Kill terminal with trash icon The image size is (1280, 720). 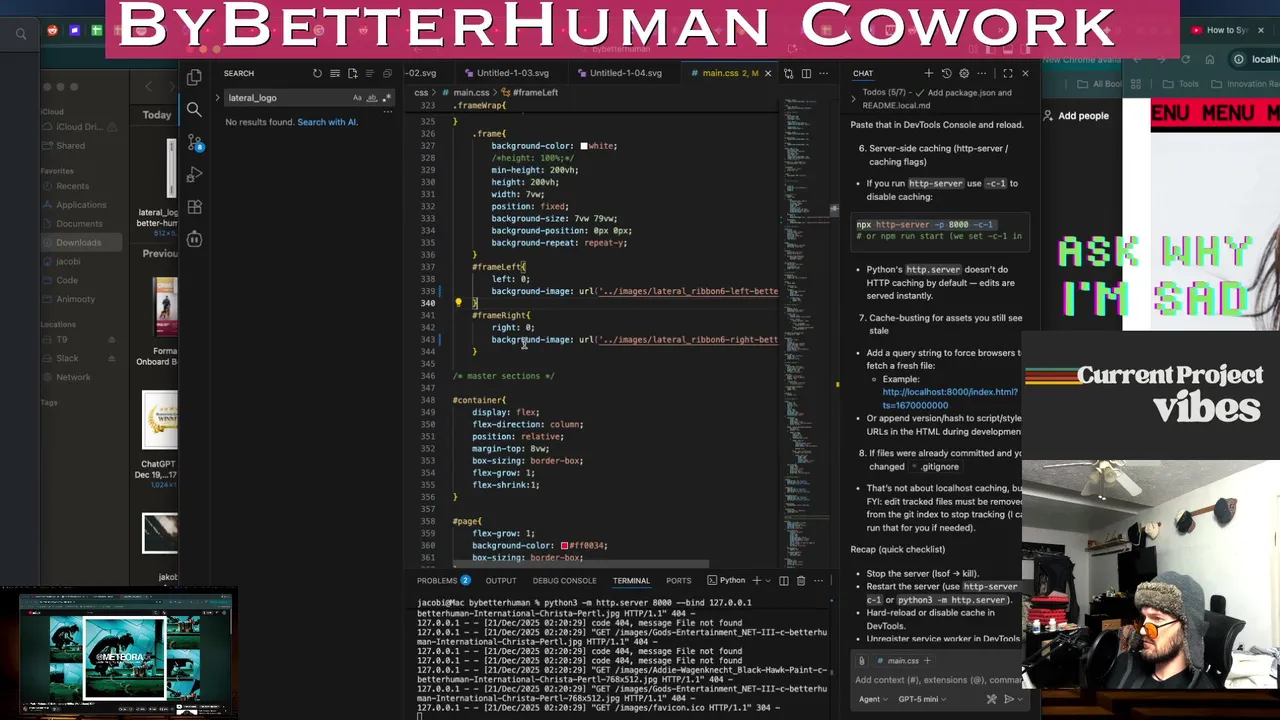click(801, 581)
